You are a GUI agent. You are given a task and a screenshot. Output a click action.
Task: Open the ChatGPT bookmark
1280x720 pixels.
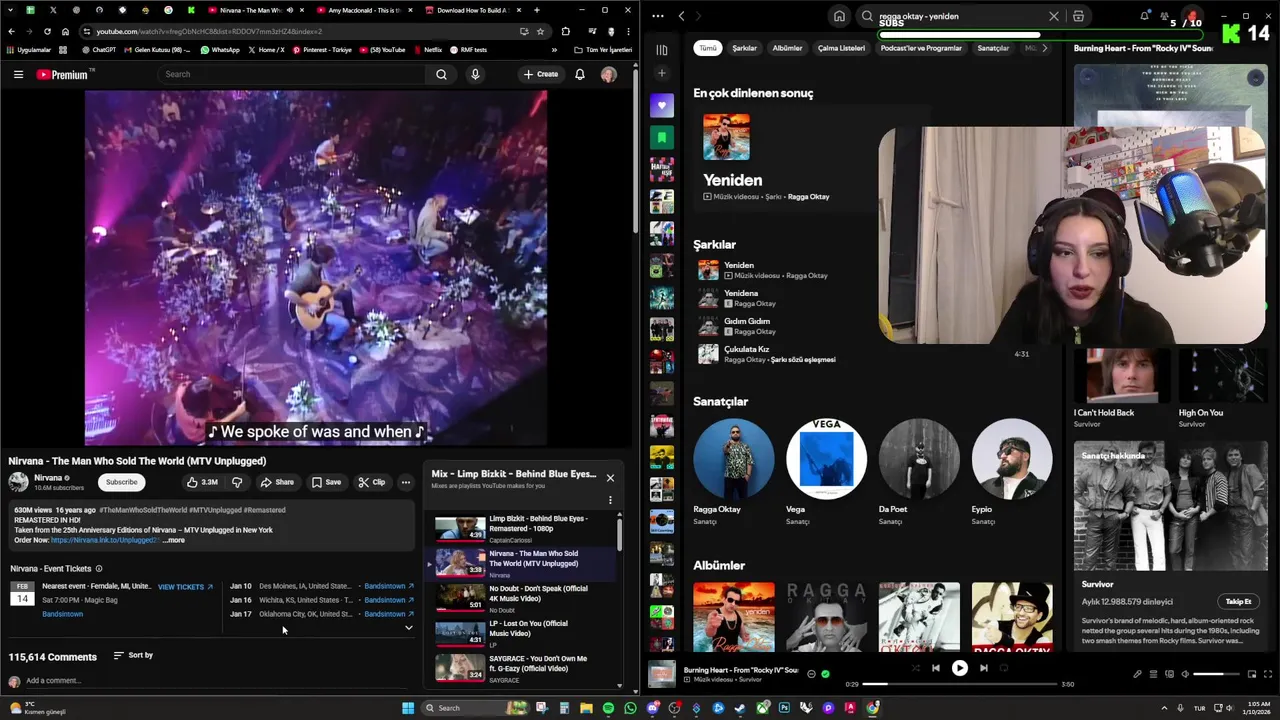[99, 50]
